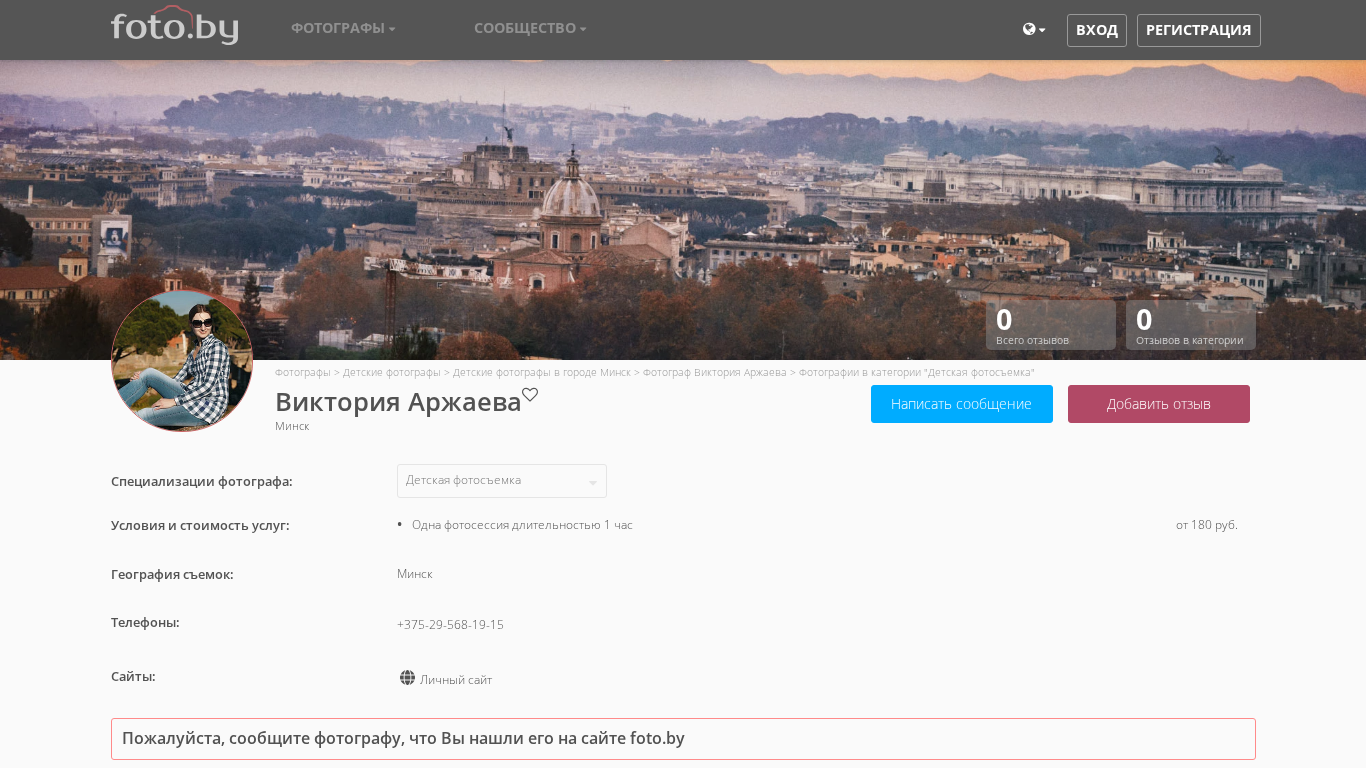Viewport: 1366px width, 768px height.
Task: Open the Фотографы dropdown menu
Action: point(343,28)
